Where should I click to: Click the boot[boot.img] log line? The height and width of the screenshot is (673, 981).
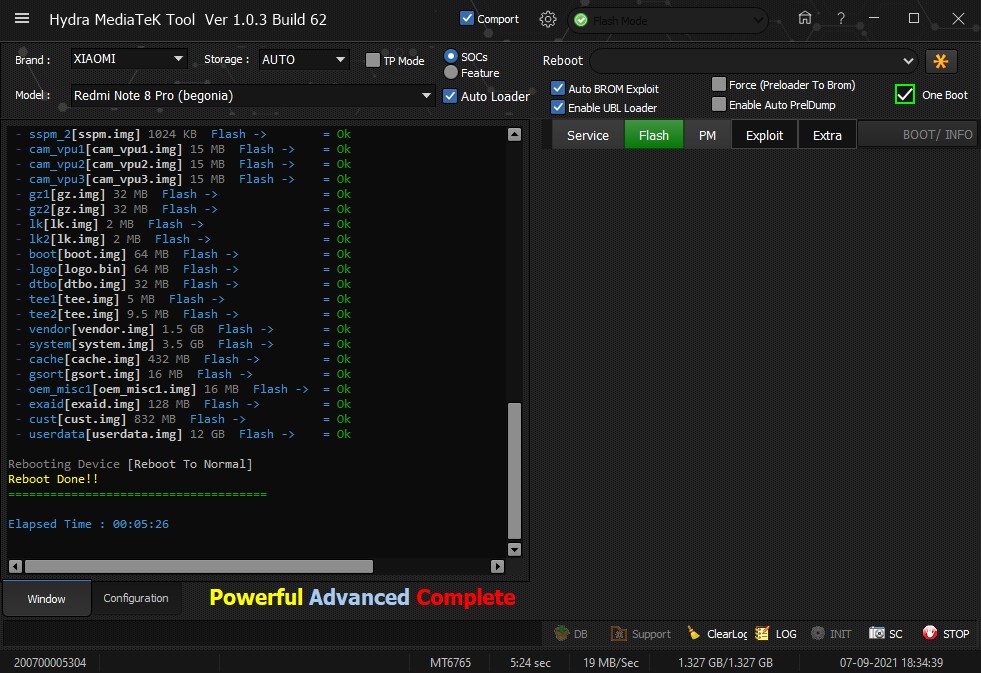pyautogui.click(x=183, y=254)
